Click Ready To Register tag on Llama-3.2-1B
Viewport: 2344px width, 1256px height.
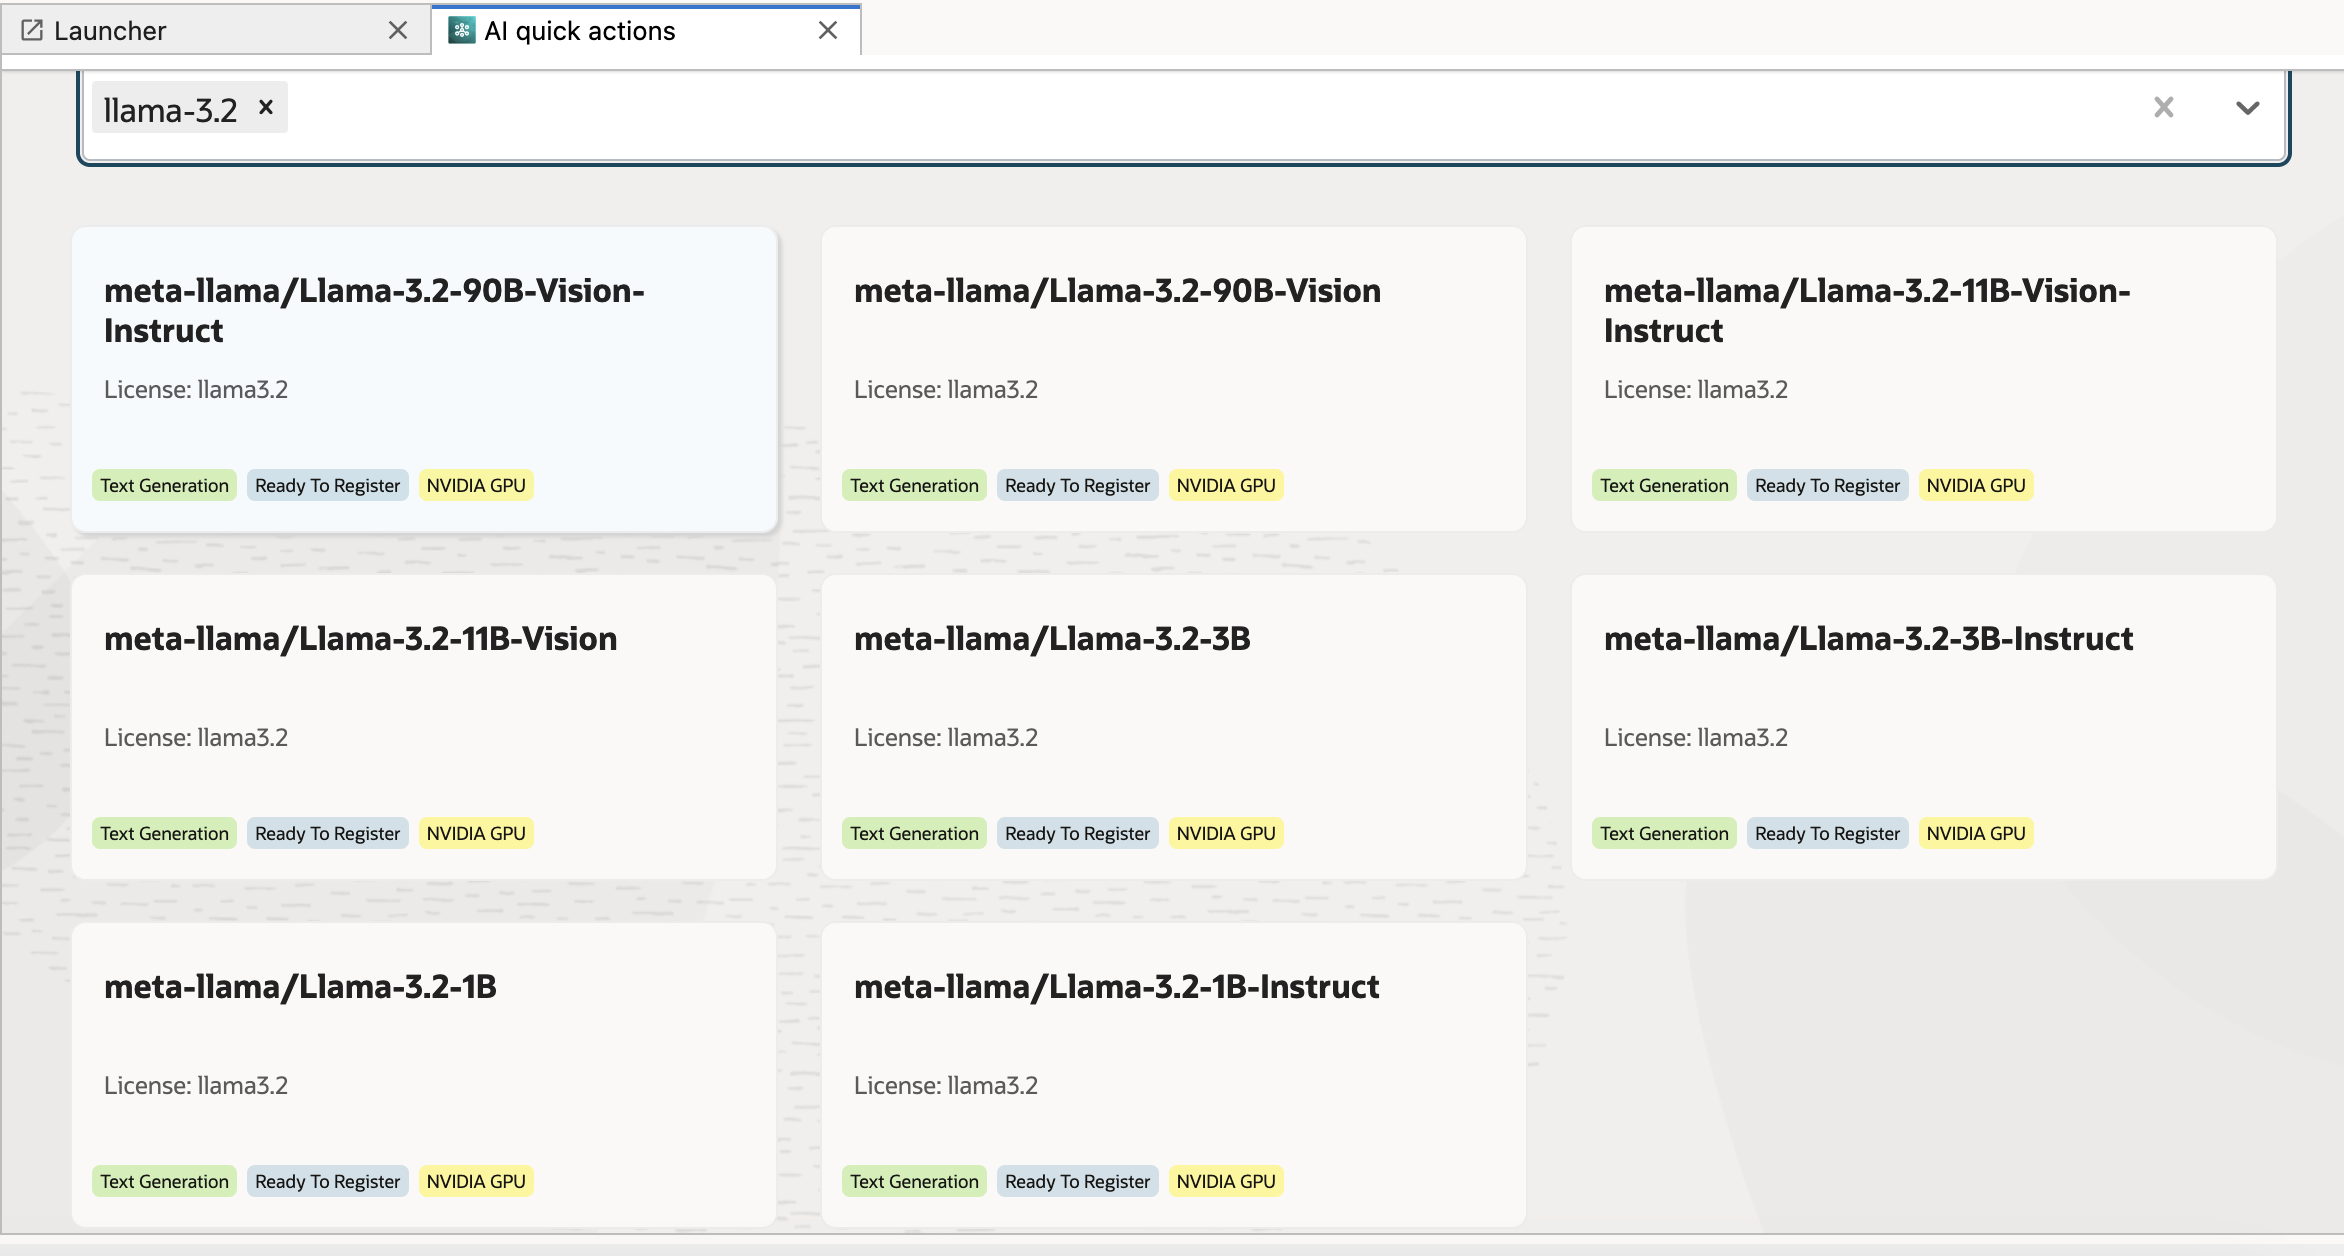(327, 1181)
